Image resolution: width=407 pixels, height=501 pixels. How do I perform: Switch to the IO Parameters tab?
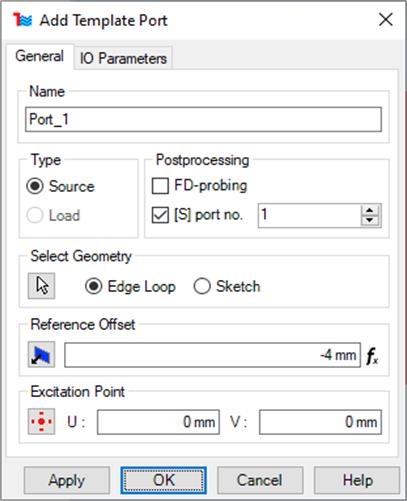[123, 58]
